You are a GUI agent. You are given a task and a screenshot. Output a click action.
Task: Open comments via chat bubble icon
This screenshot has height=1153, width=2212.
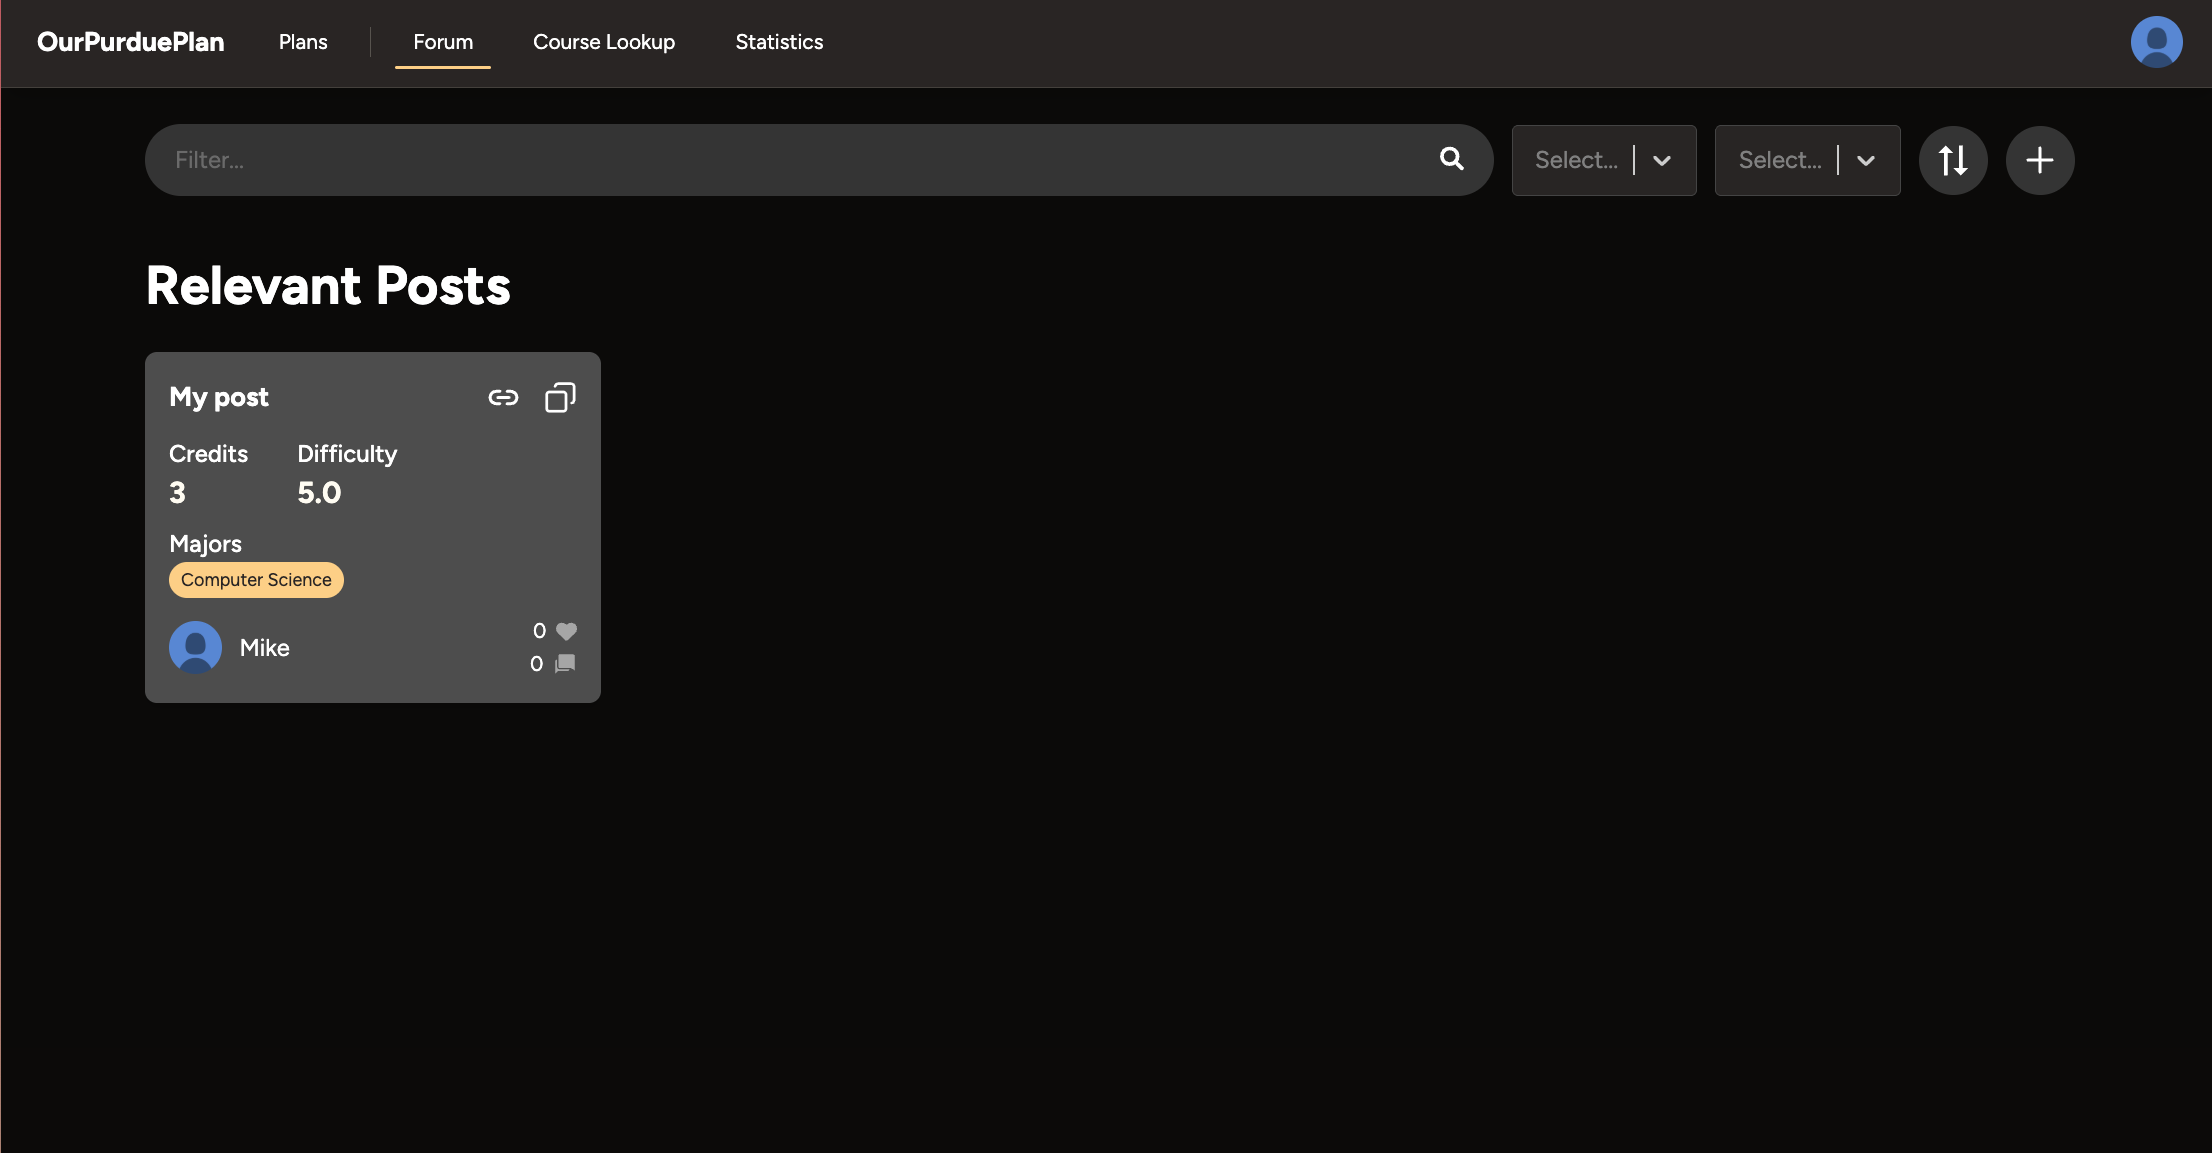coord(565,663)
